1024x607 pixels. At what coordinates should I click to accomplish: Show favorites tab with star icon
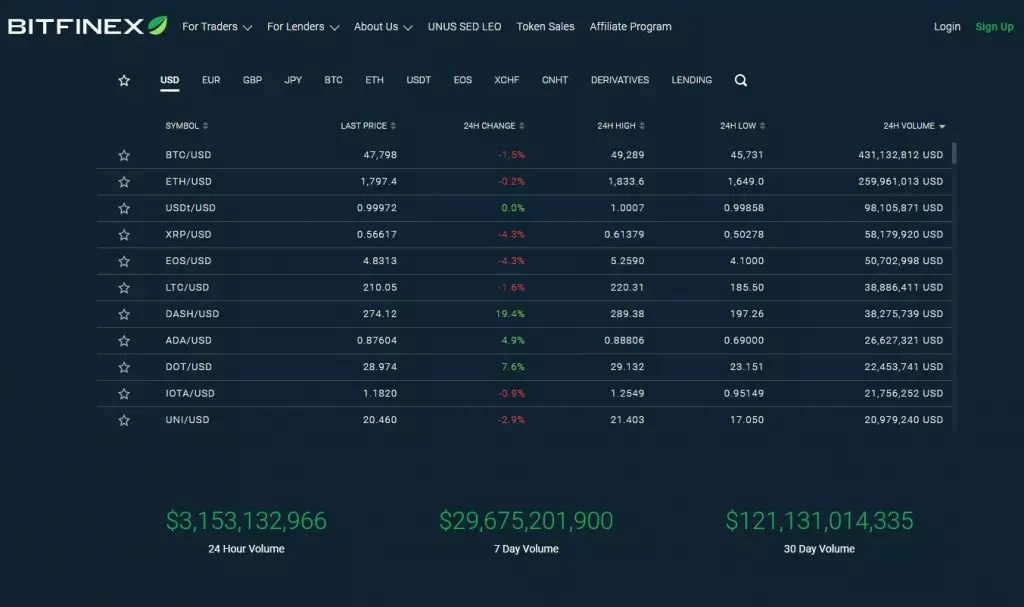tap(124, 80)
